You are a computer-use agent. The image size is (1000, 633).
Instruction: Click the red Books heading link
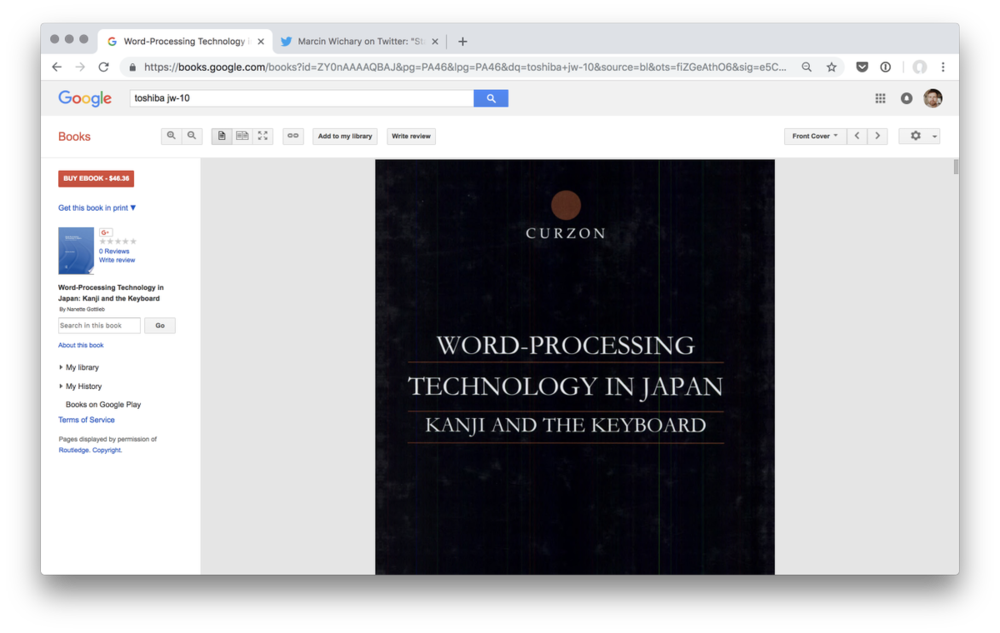coord(74,136)
